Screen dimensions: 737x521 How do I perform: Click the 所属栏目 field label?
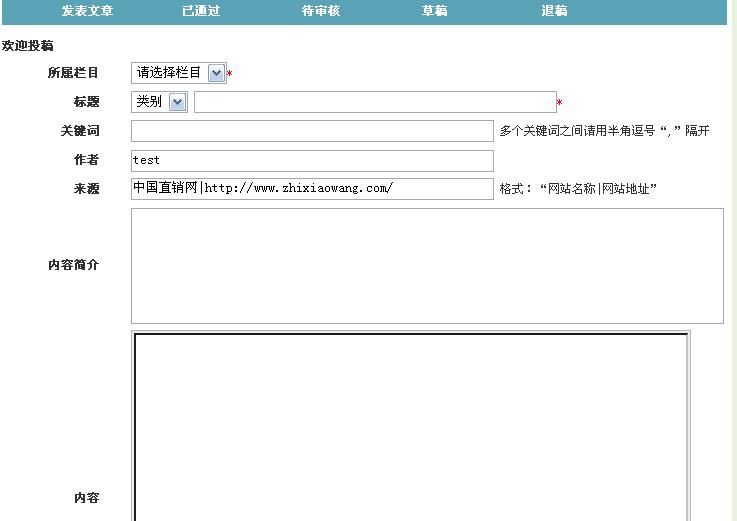73,73
